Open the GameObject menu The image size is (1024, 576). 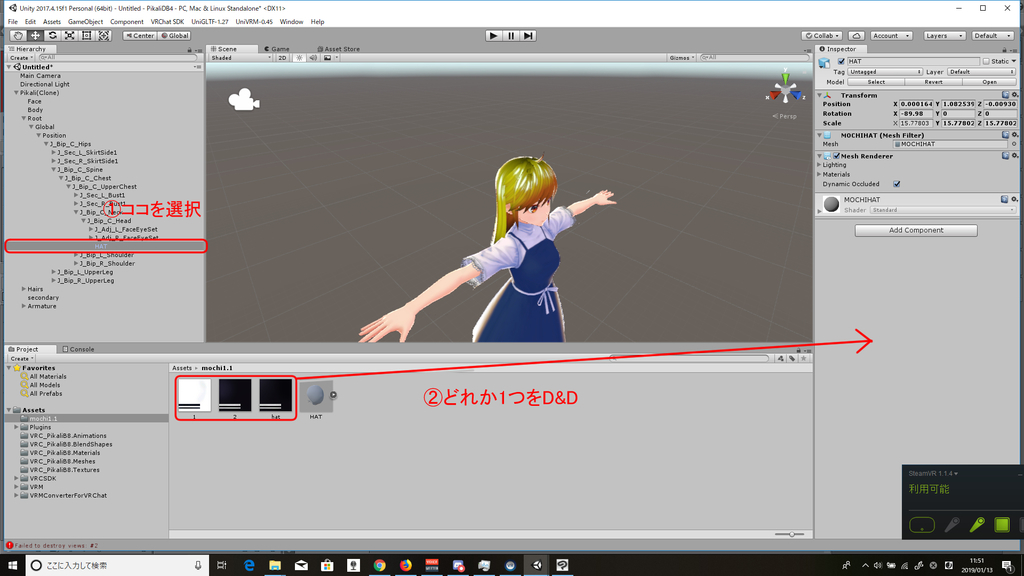[86, 22]
